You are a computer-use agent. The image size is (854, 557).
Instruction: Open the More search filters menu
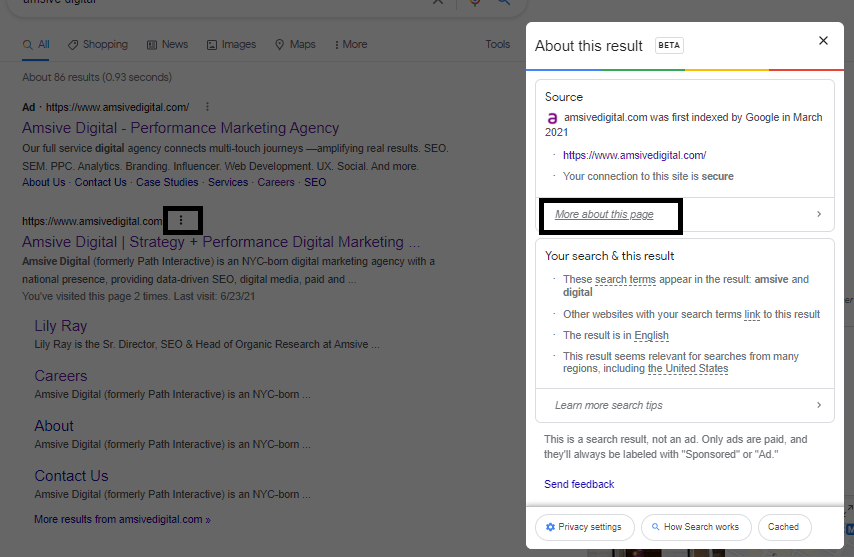point(351,45)
